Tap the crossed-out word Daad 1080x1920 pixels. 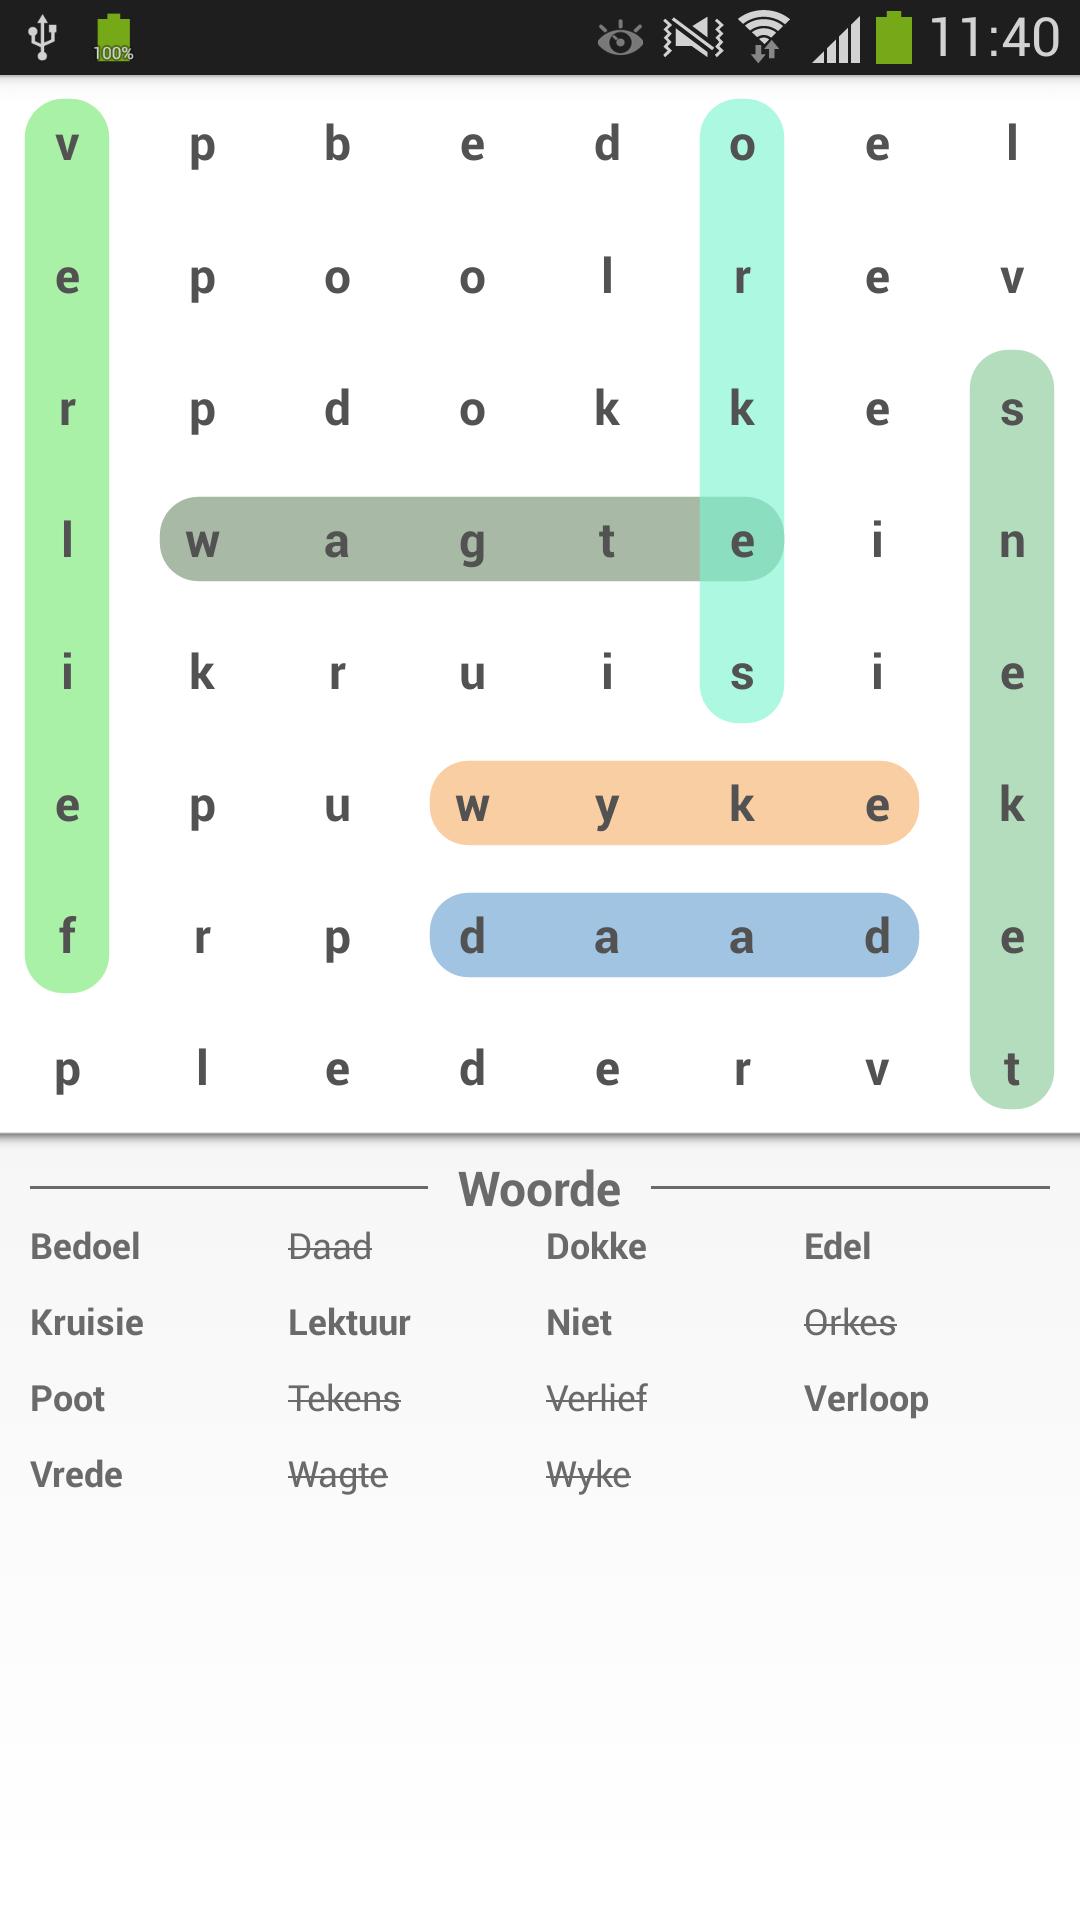pyautogui.click(x=331, y=1247)
